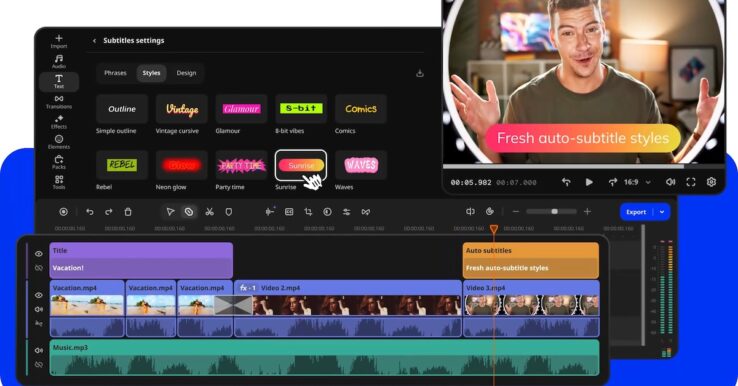Screen dimensions: 738x386
Task: Open the Export dropdown arrow
Action: (x=662, y=212)
